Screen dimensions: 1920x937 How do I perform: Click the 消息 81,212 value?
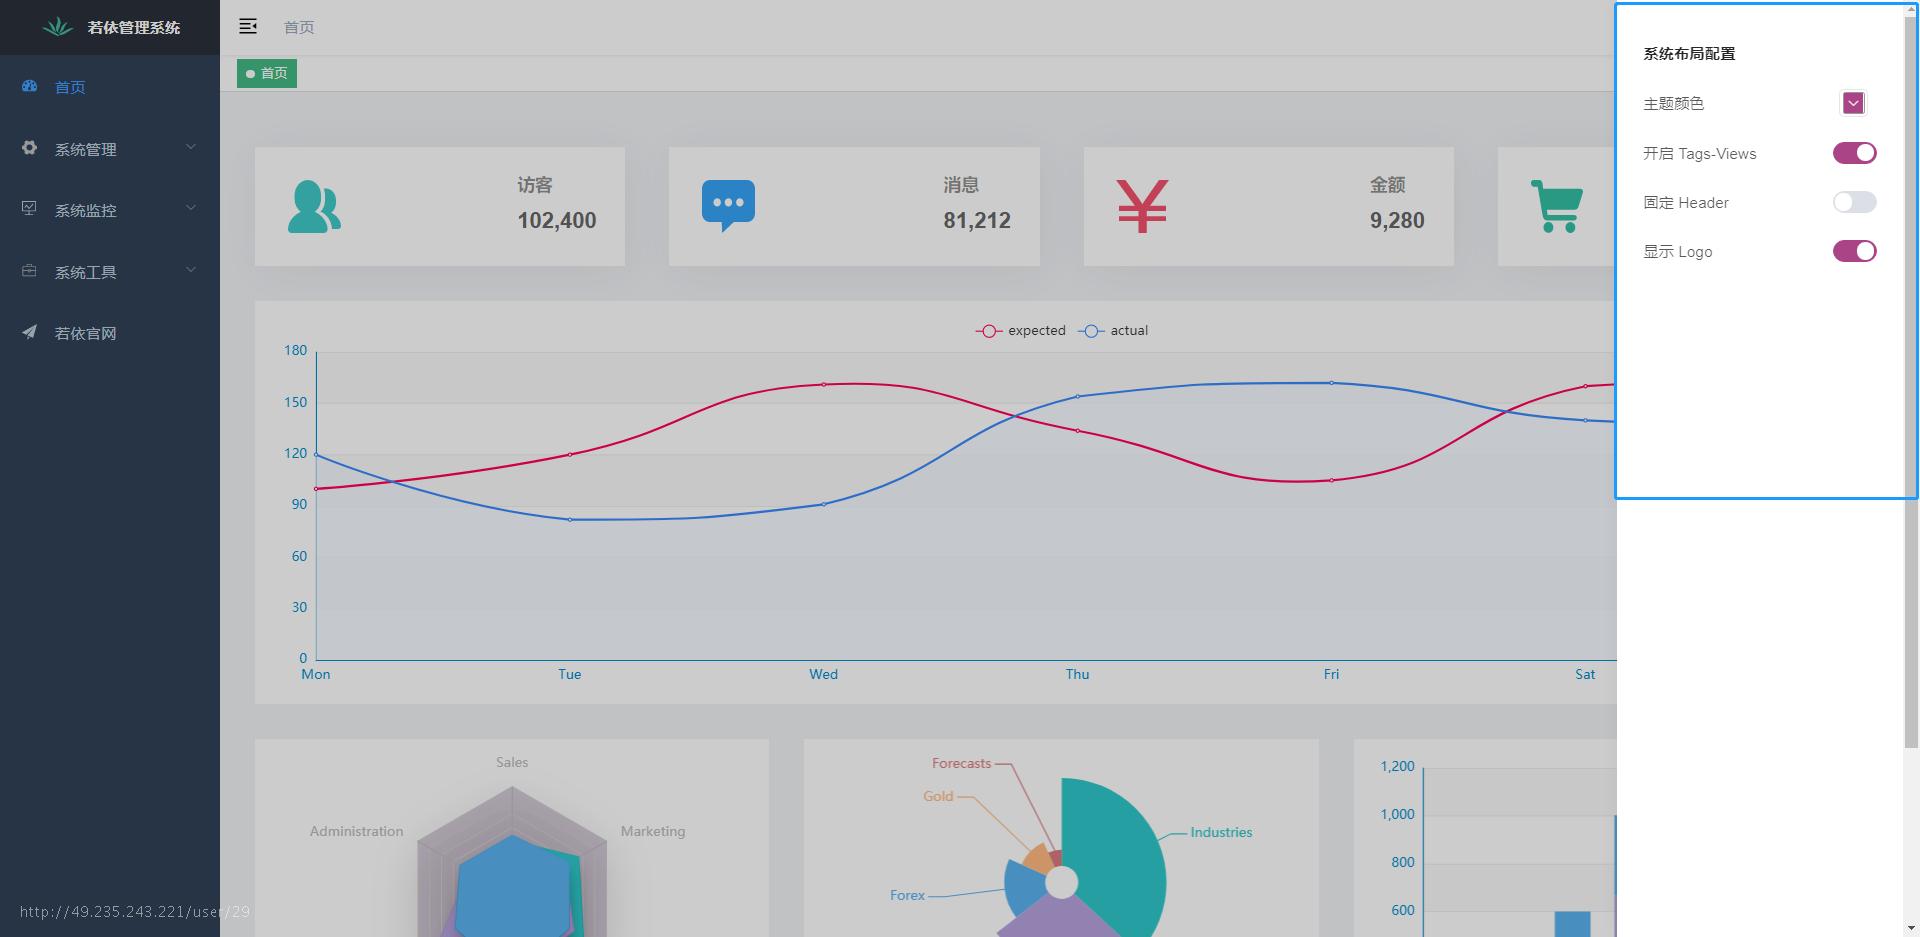tap(977, 220)
